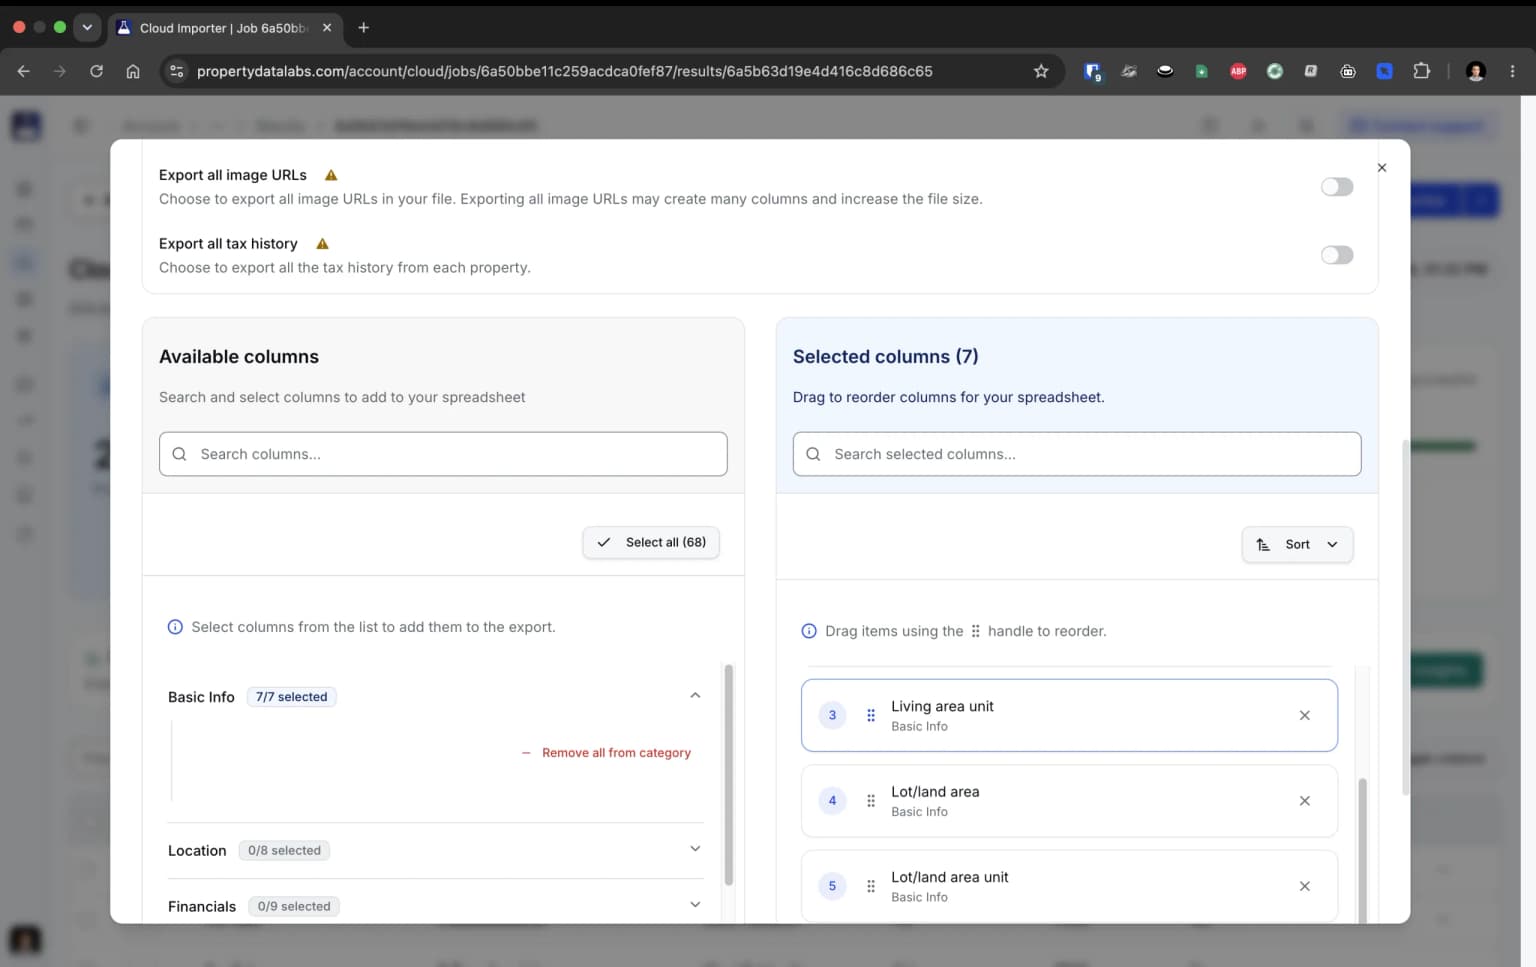Expand the Location category
The width and height of the screenshot is (1536, 967).
[695, 849]
